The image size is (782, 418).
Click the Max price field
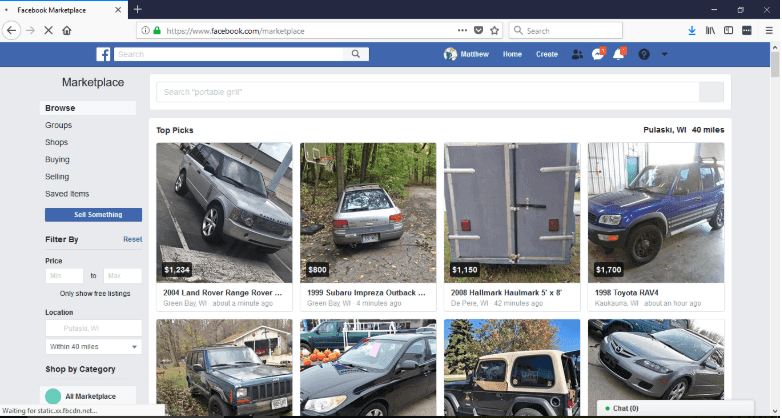(123, 276)
